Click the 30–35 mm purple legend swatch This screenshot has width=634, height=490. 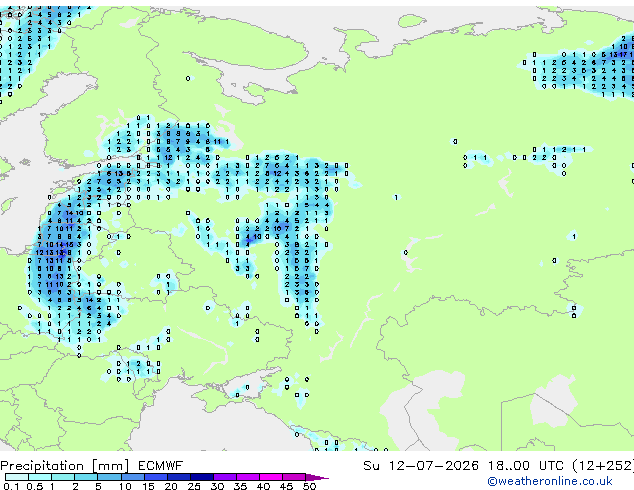click(224, 477)
